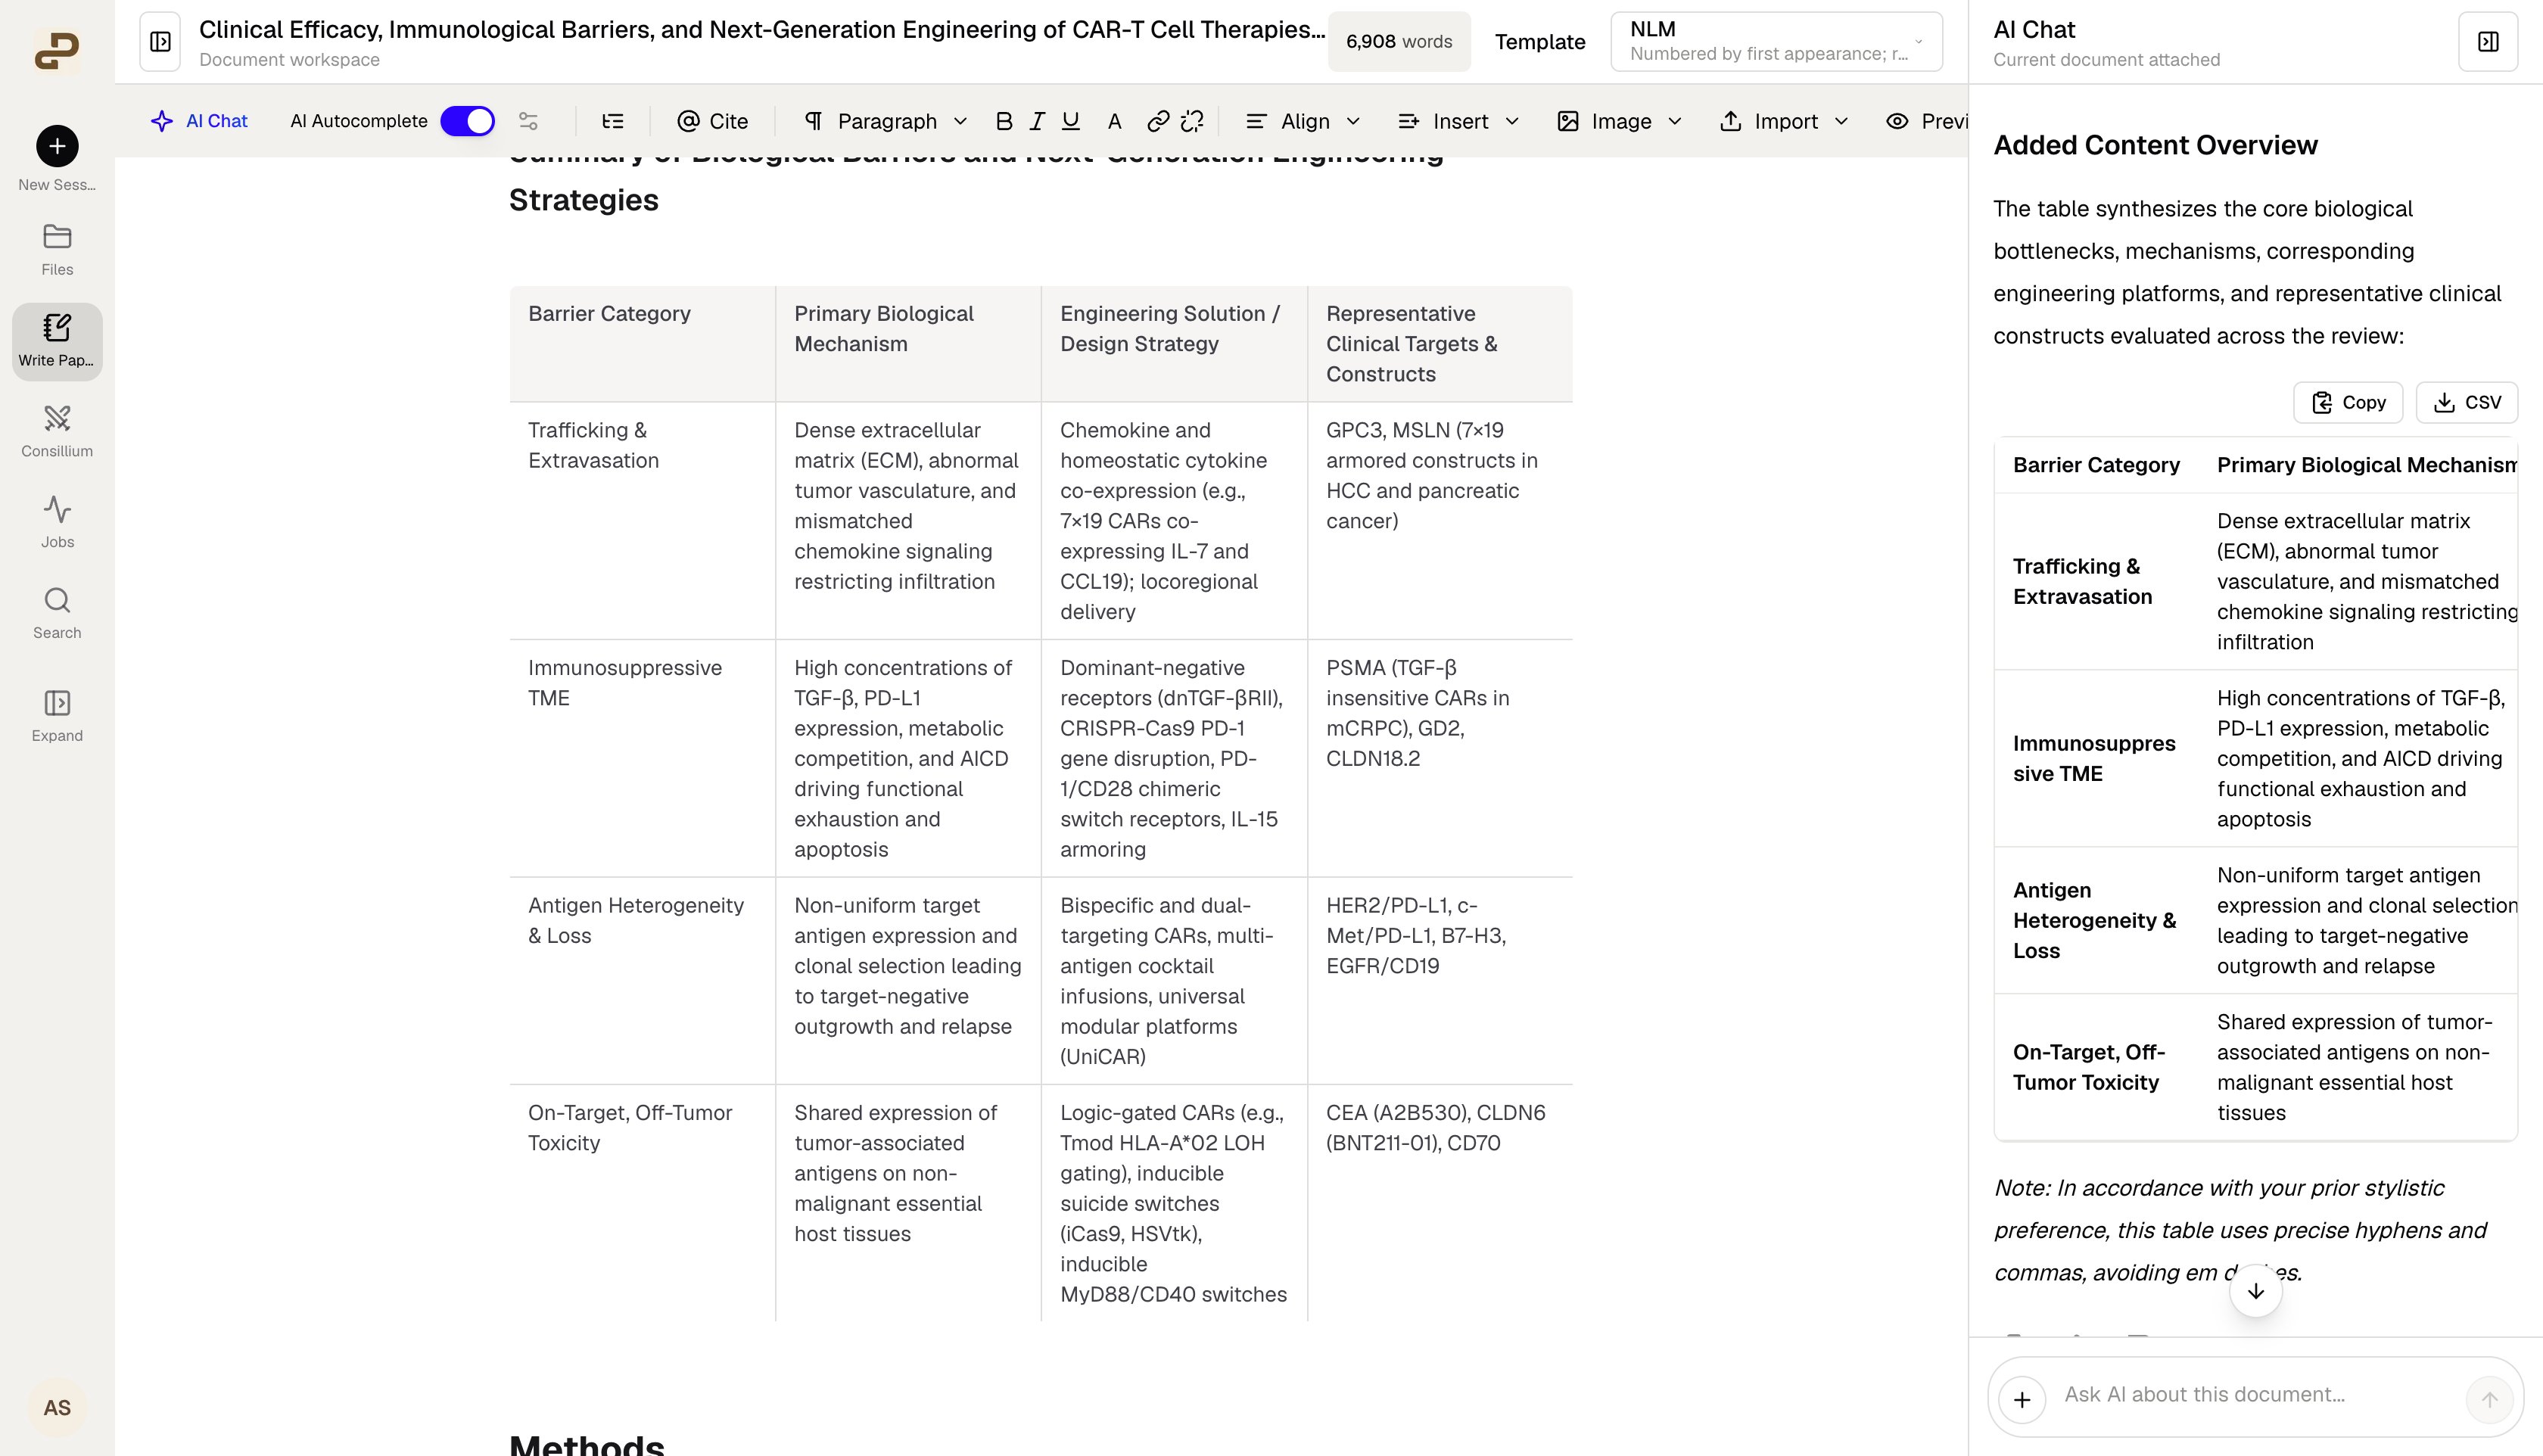Image resolution: width=2543 pixels, height=1456 pixels.
Task: Open the Import dropdown menu
Action: [1784, 121]
